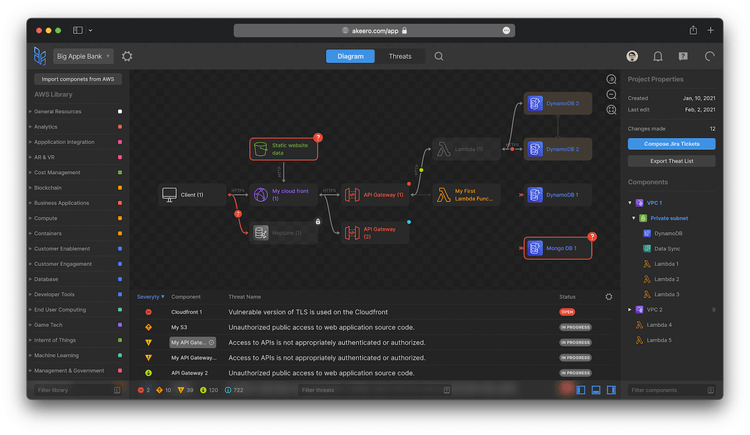The height and width of the screenshot is (435, 750).
Task: Select the Diagram tab
Action: 350,56
